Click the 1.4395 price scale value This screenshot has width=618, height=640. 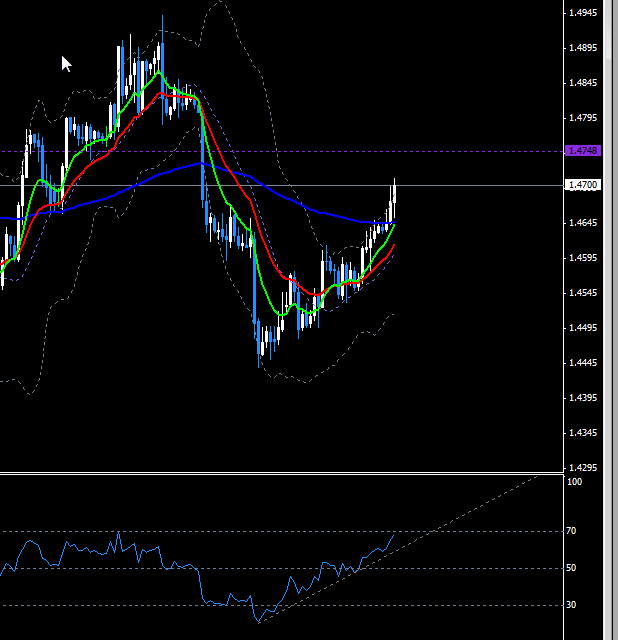click(x=582, y=398)
